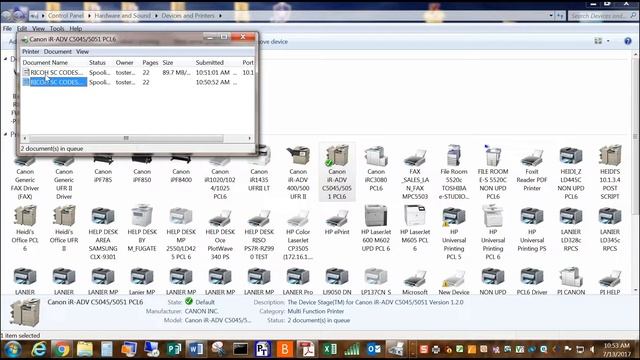Expand the address bar history dropdown
Viewport: 640px width, 360px height.
551,16
